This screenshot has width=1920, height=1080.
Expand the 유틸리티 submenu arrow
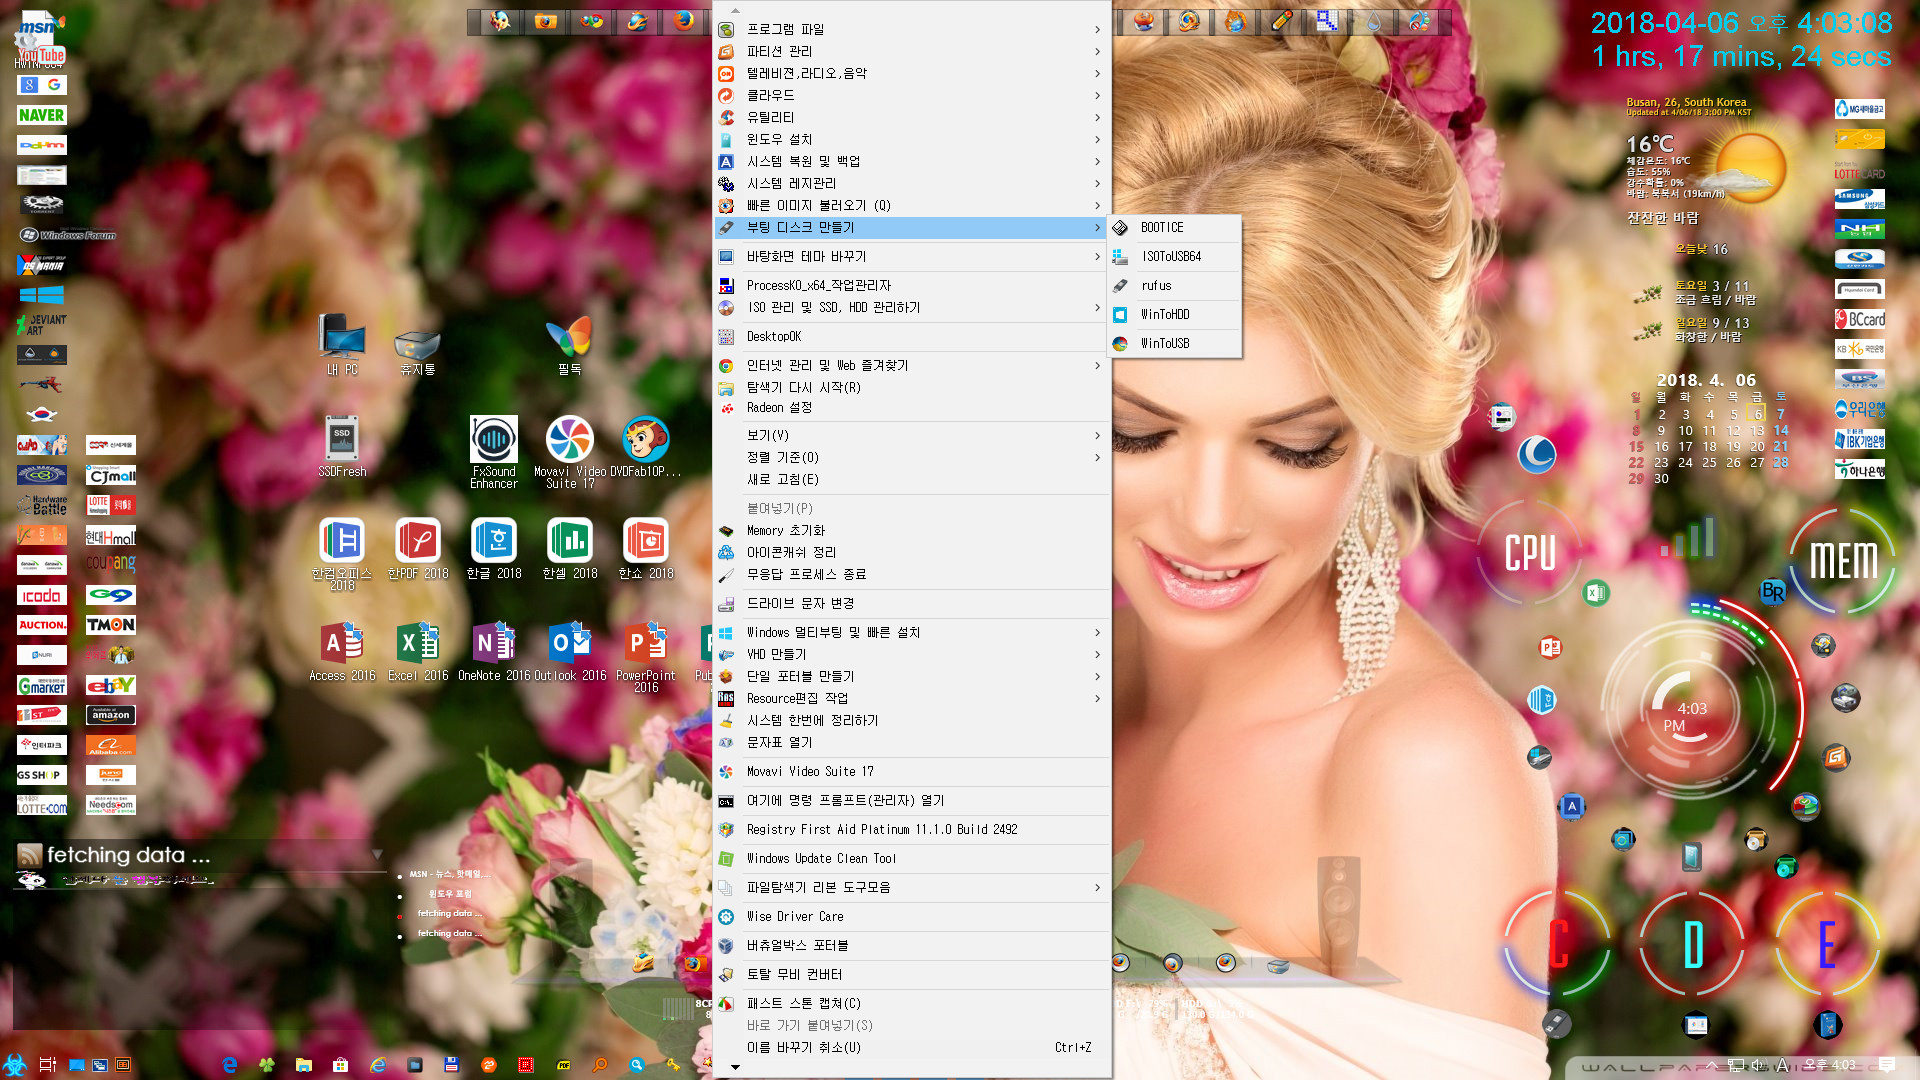[1097, 118]
